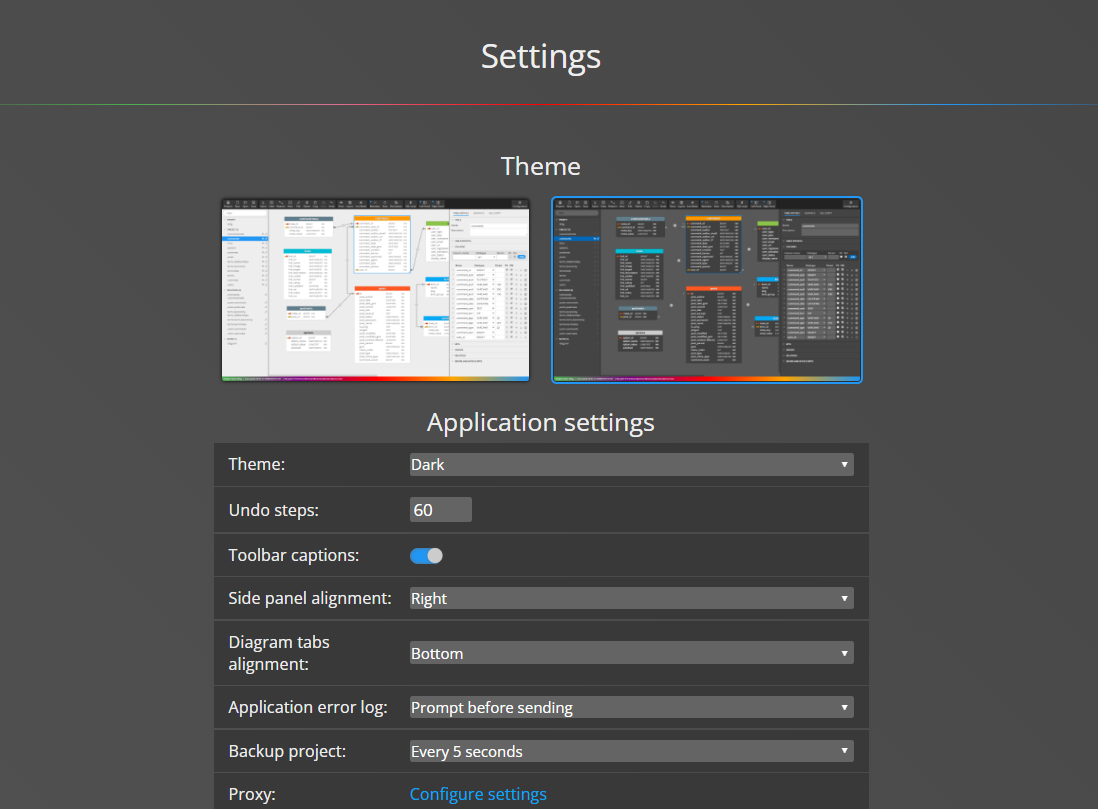
Task: Click the Diagram tabs alignment dropdown arrow
Action: (x=845, y=652)
